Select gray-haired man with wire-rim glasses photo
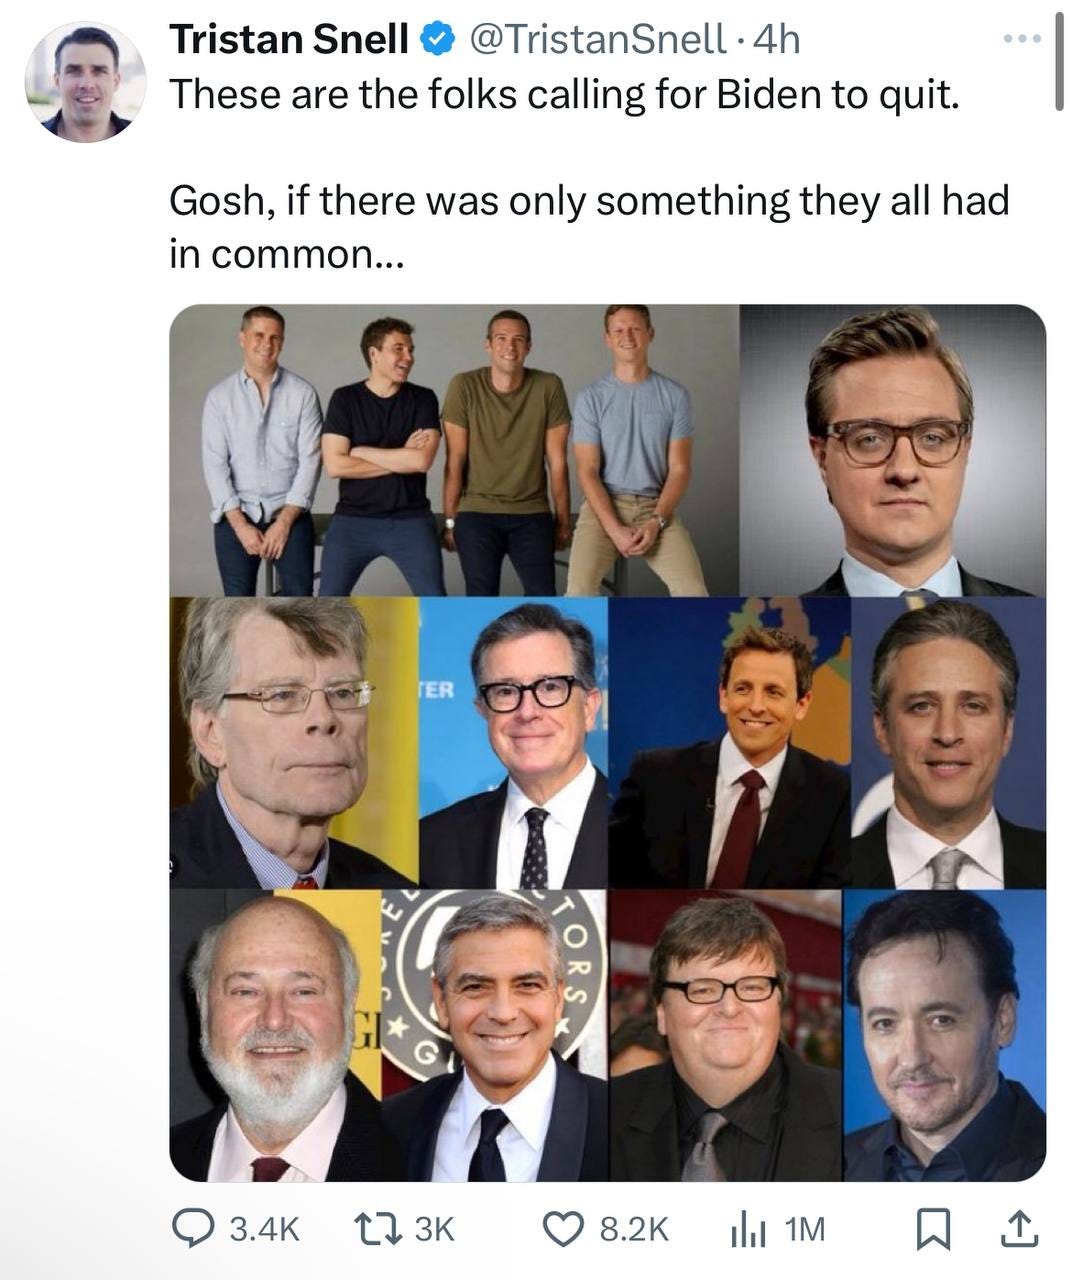The image size is (1072, 1280). pos(294,742)
